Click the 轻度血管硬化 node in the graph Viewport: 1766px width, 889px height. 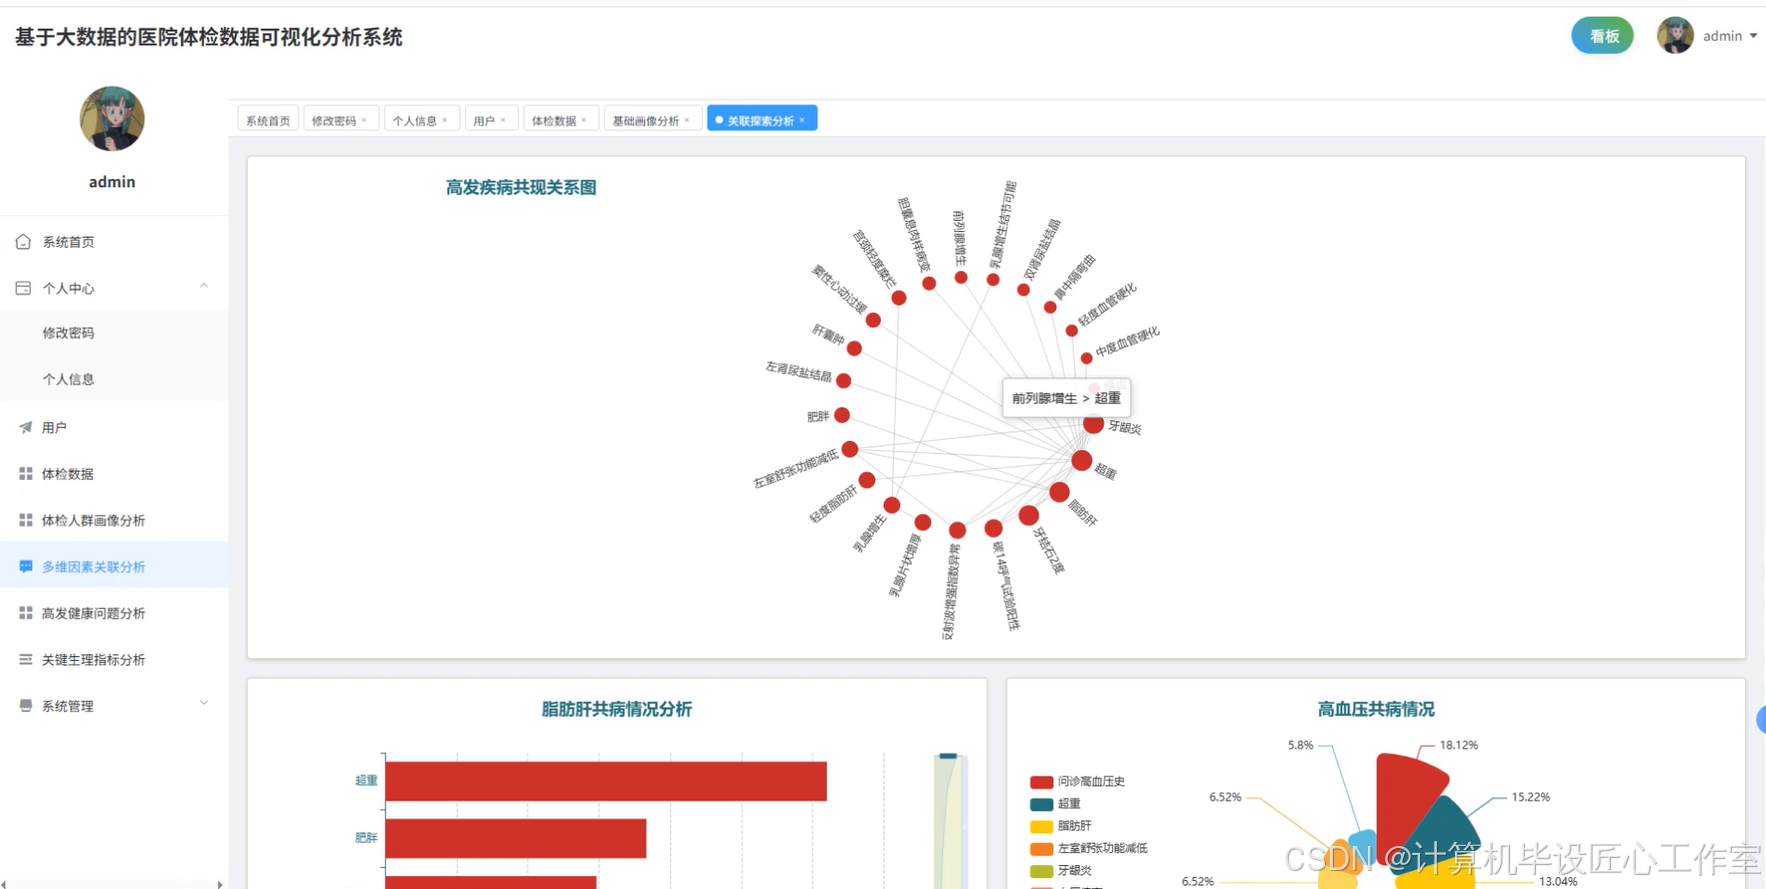point(1072,330)
